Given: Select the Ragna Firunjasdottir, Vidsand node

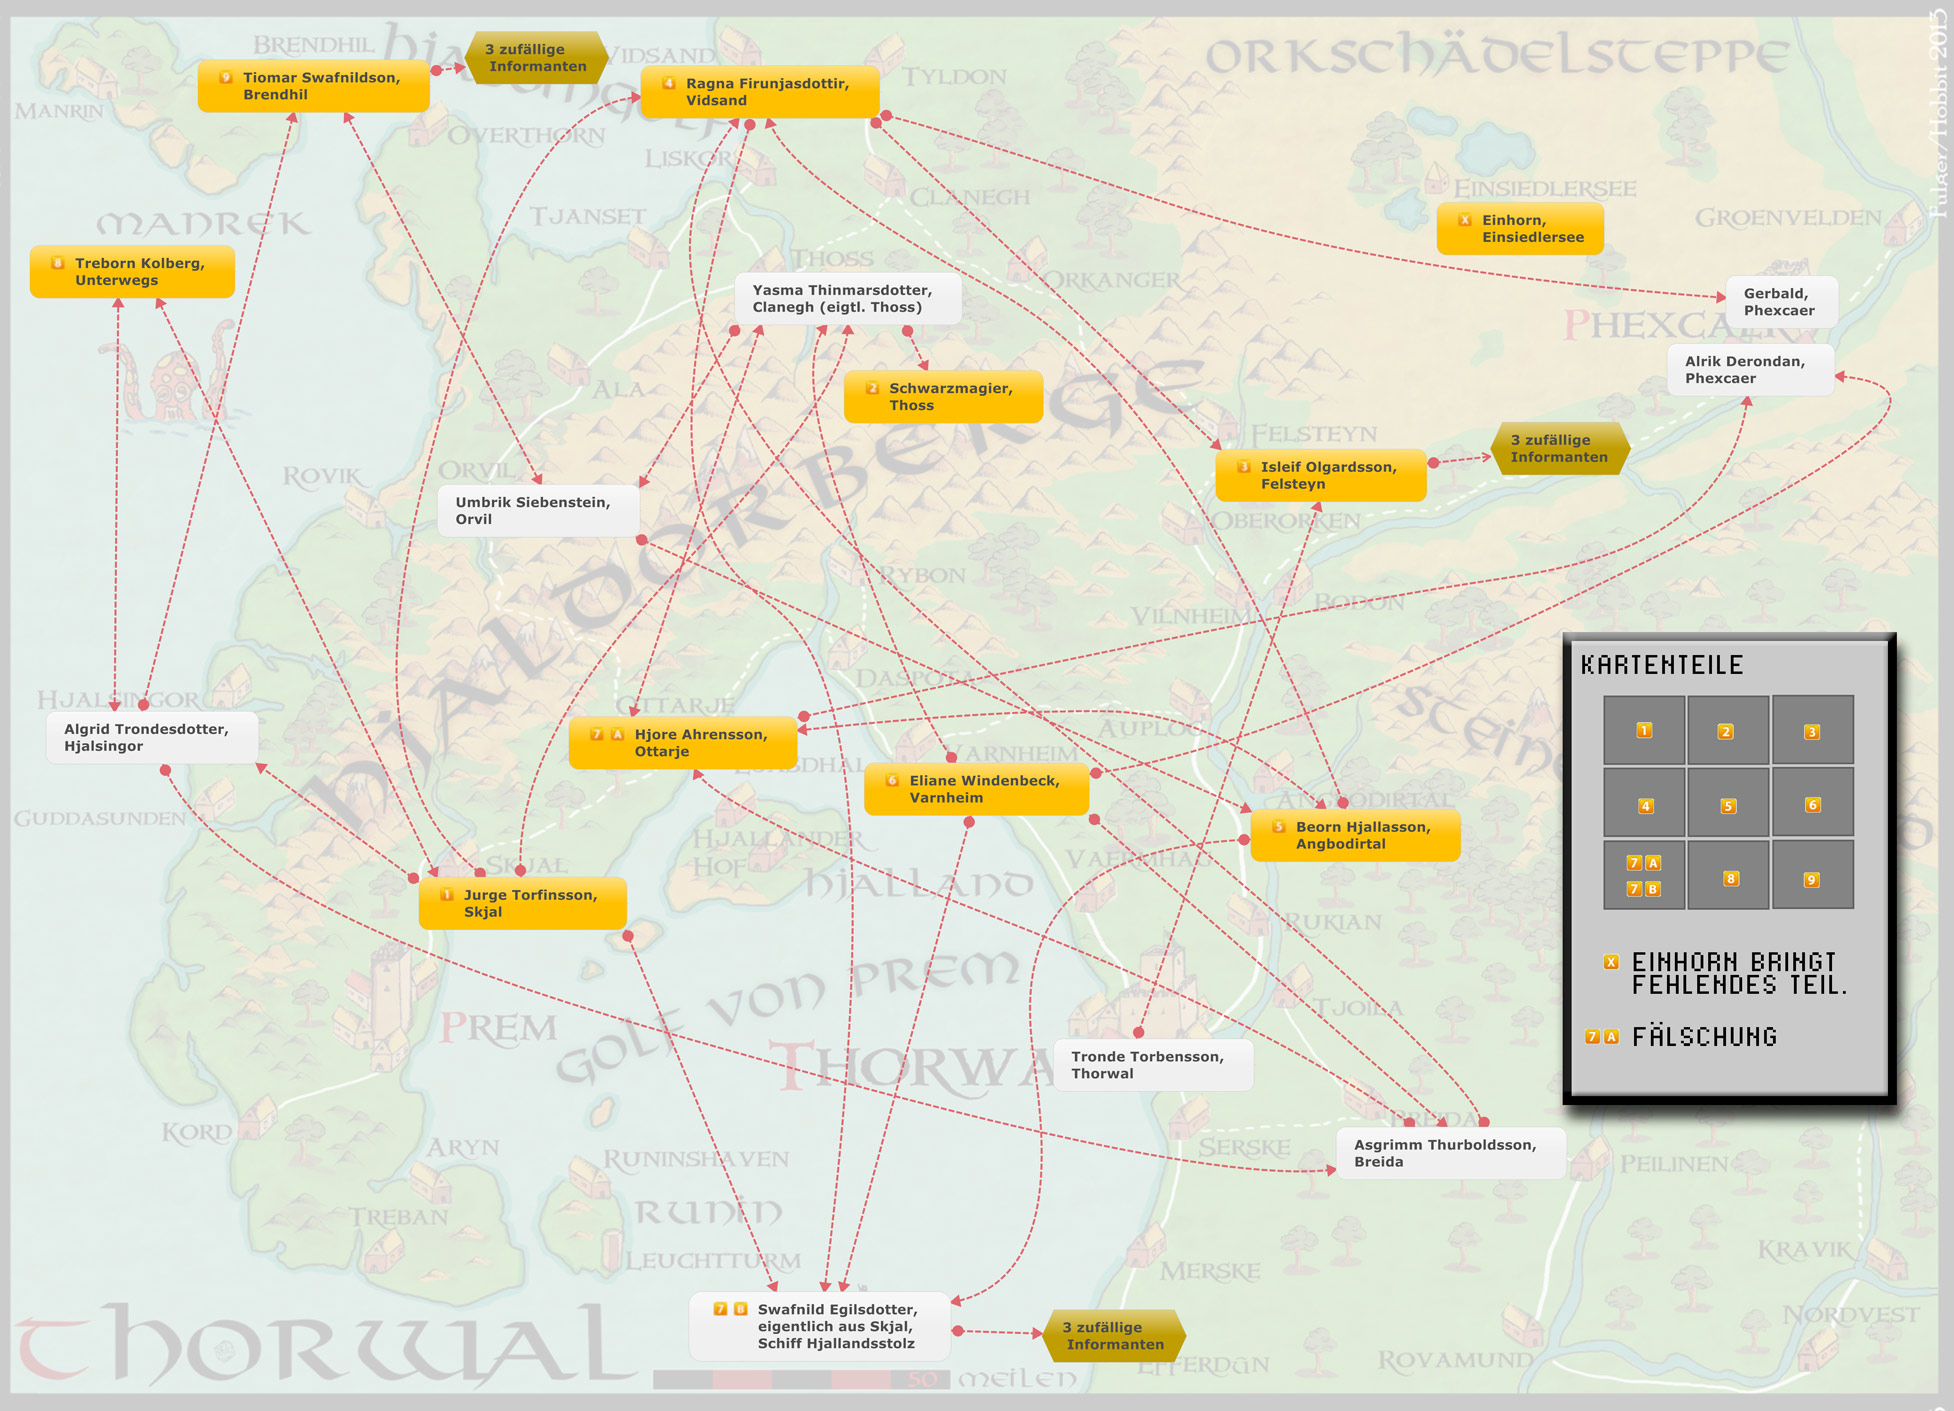Looking at the screenshot, I should 760,92.
